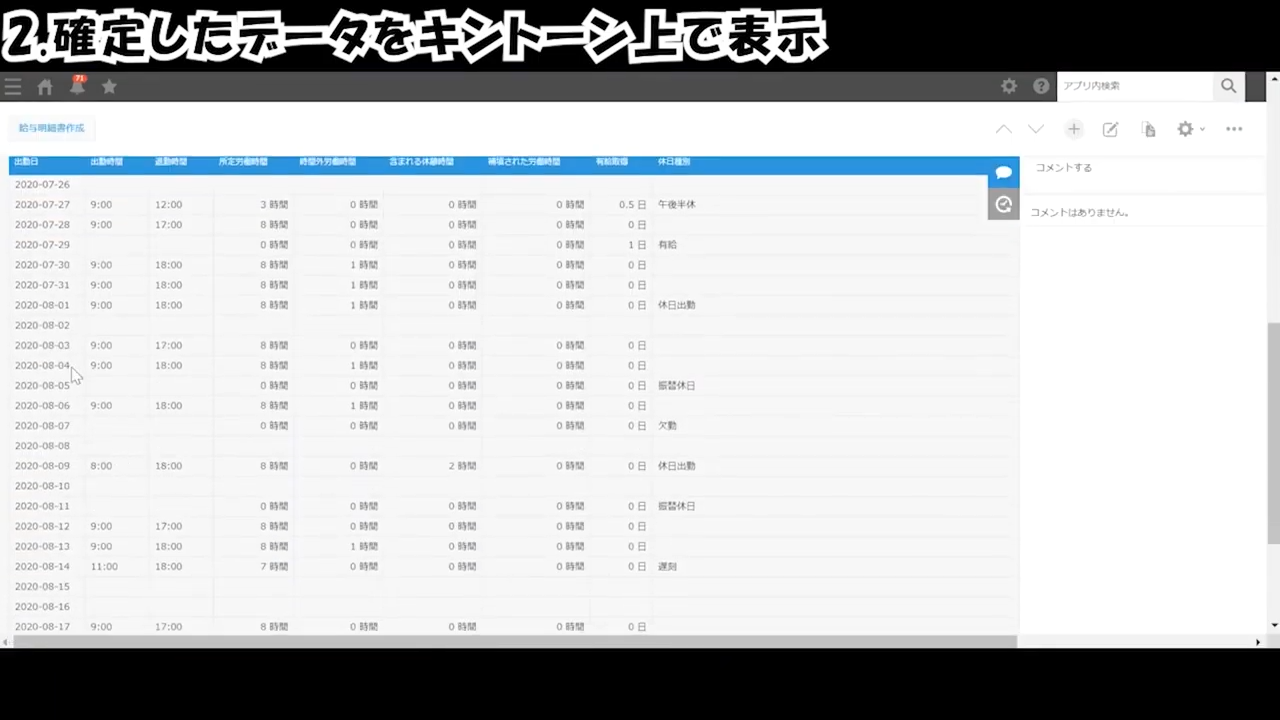The width and height of the screenshot is (1280, 720).
Task: Open the header gear settings menu
Action: click(1009, 87)
